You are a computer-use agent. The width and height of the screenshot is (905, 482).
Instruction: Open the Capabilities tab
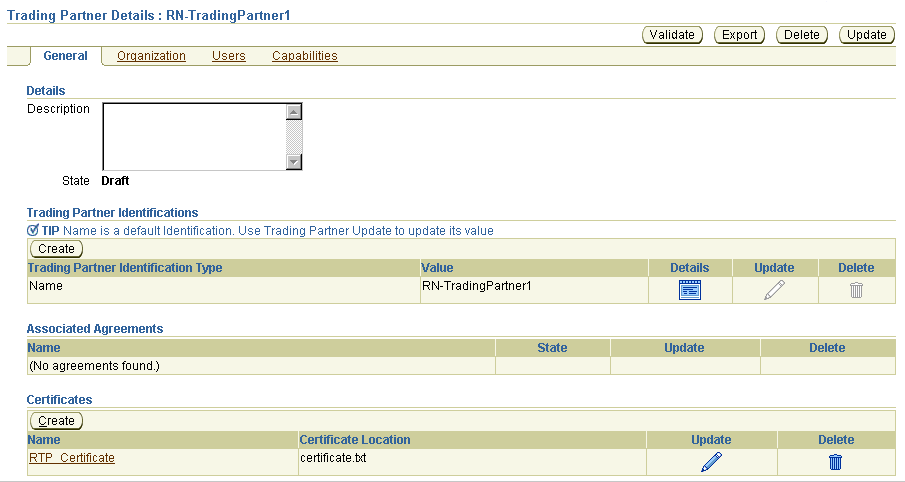305,56
